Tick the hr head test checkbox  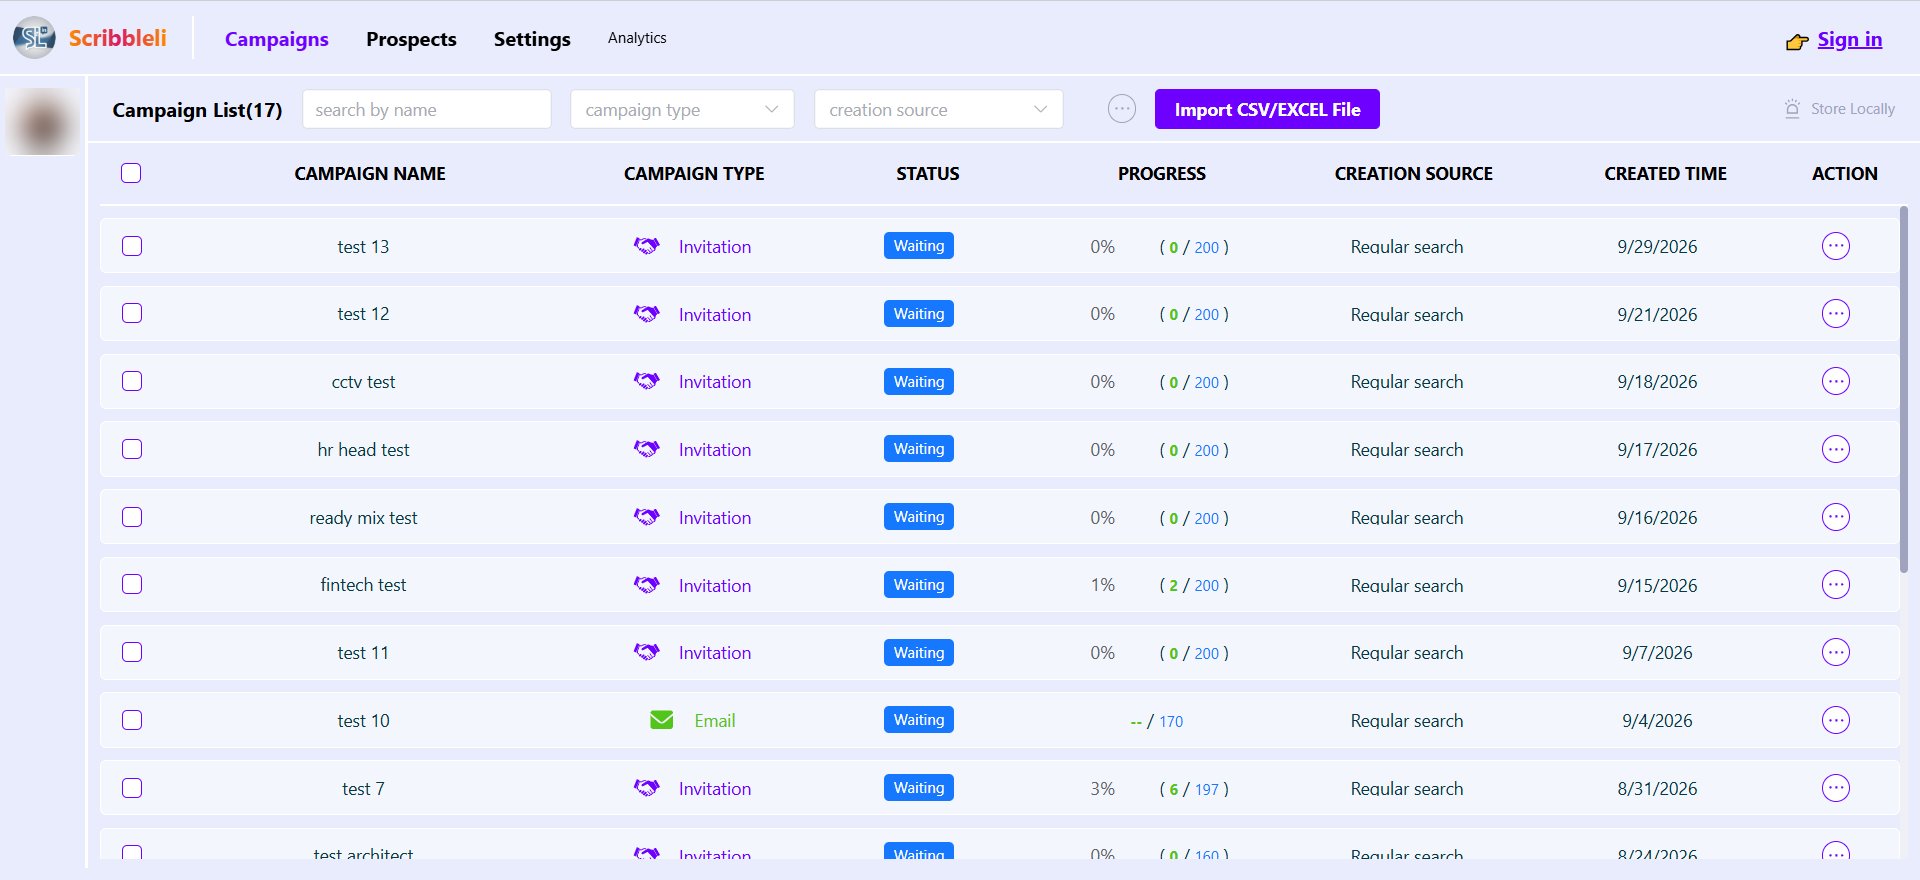coord(132,449)
